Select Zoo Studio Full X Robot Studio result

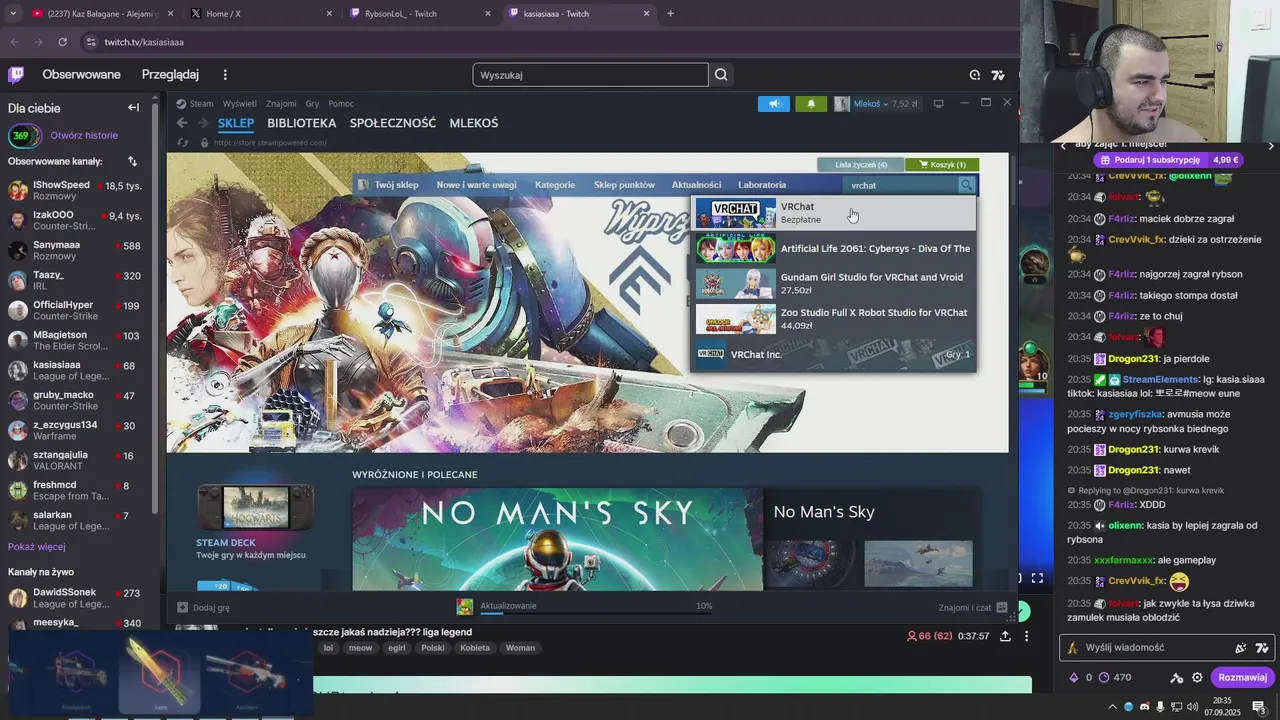833,318
